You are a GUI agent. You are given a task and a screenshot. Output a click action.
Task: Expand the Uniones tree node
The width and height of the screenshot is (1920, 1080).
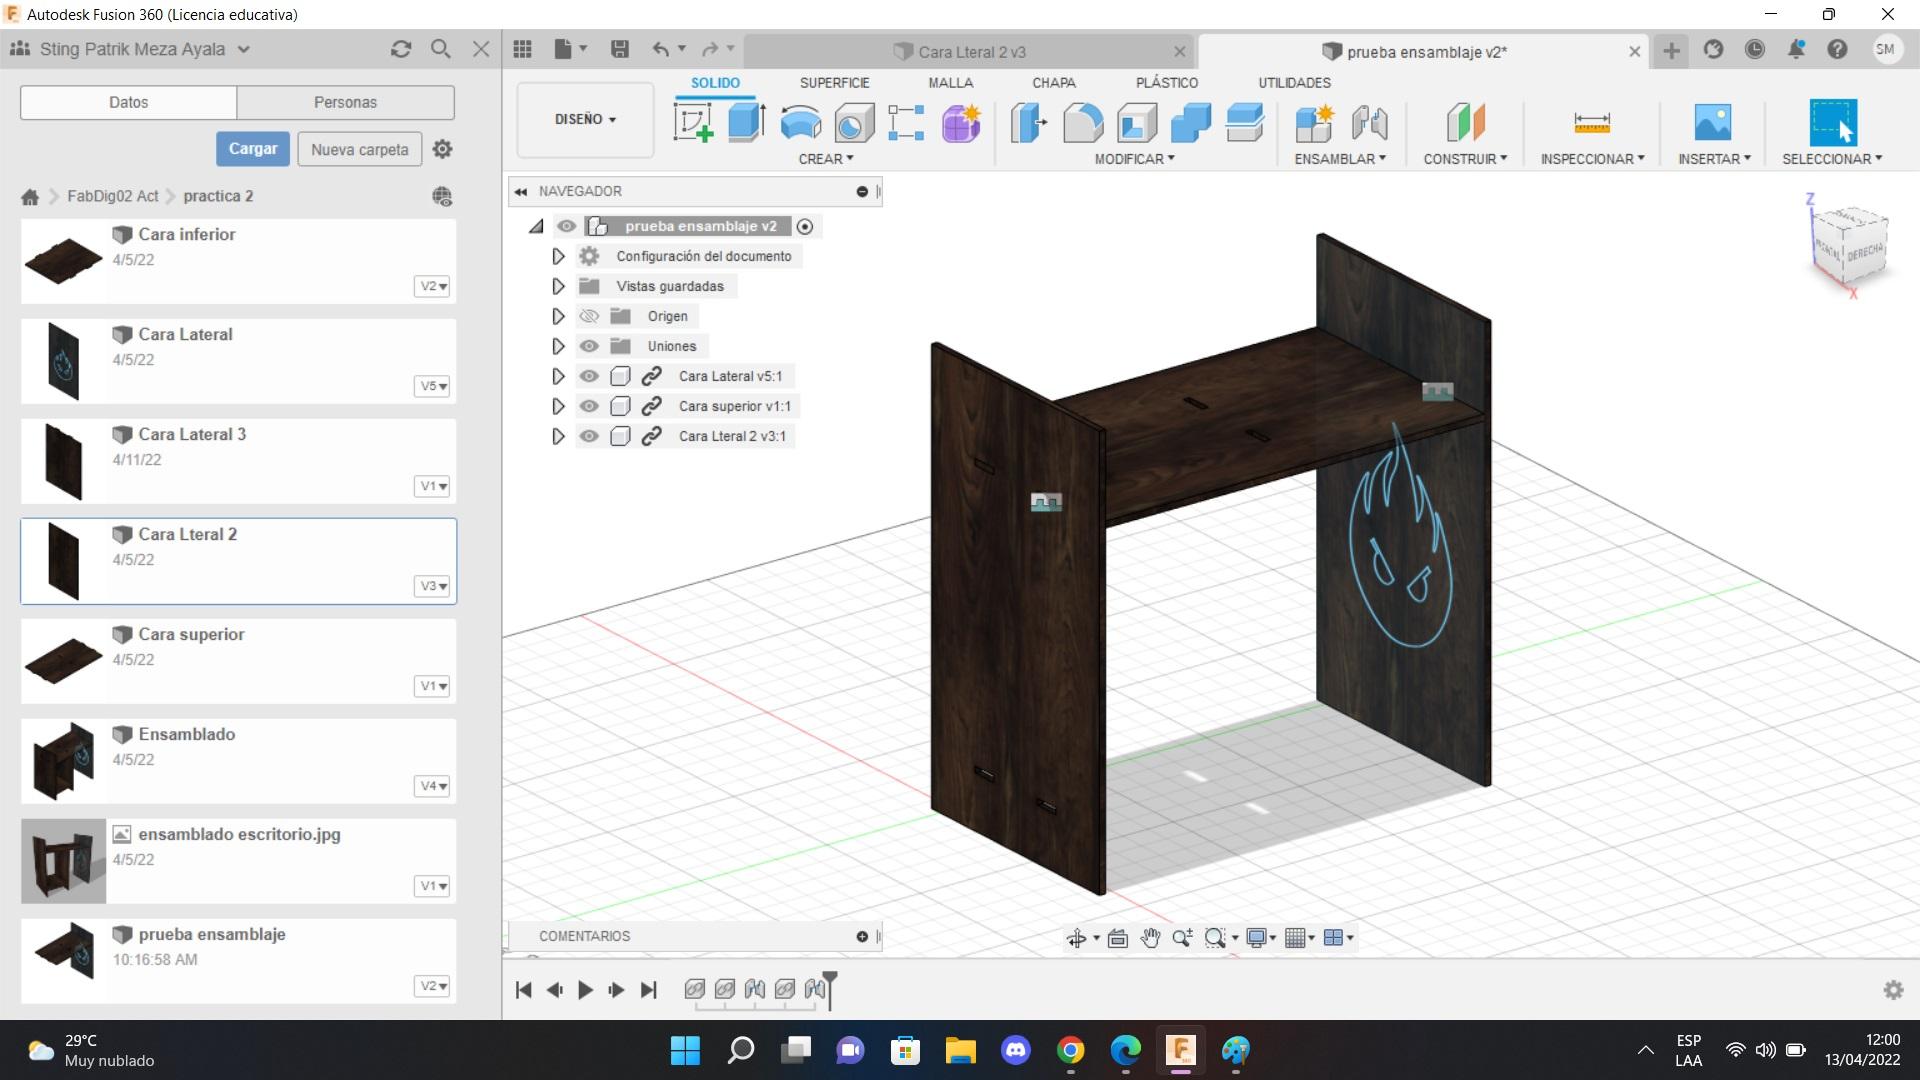pyautogui.click(x=558, y=346)
